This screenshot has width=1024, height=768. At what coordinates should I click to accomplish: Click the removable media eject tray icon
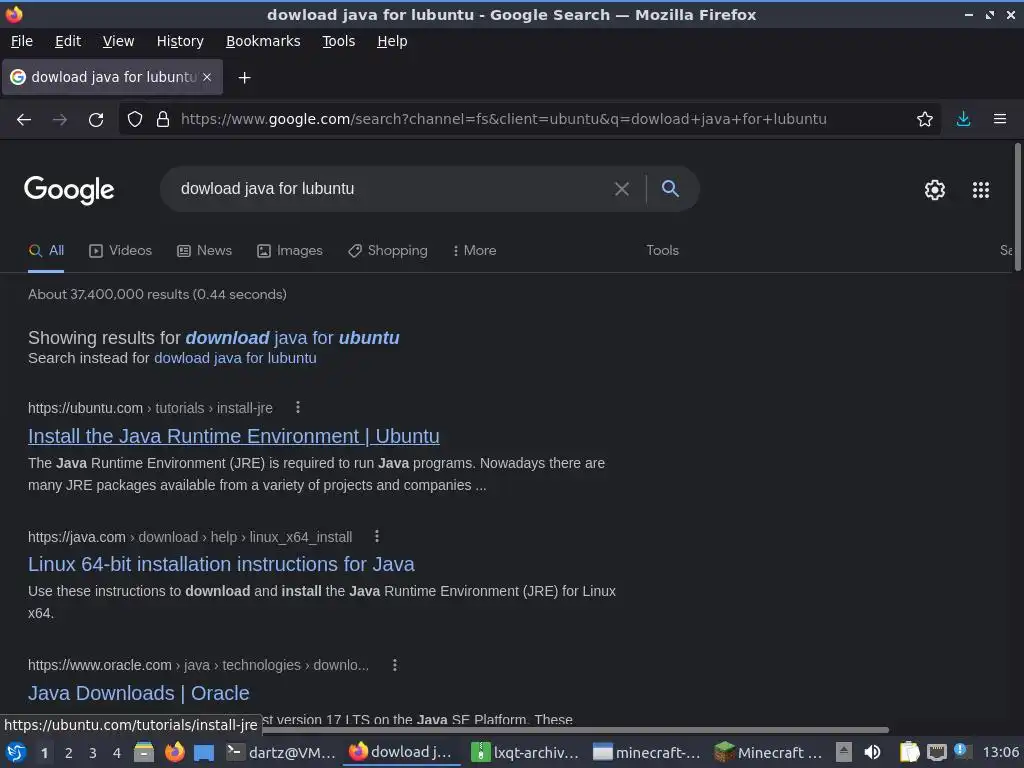tap(844, 752)
